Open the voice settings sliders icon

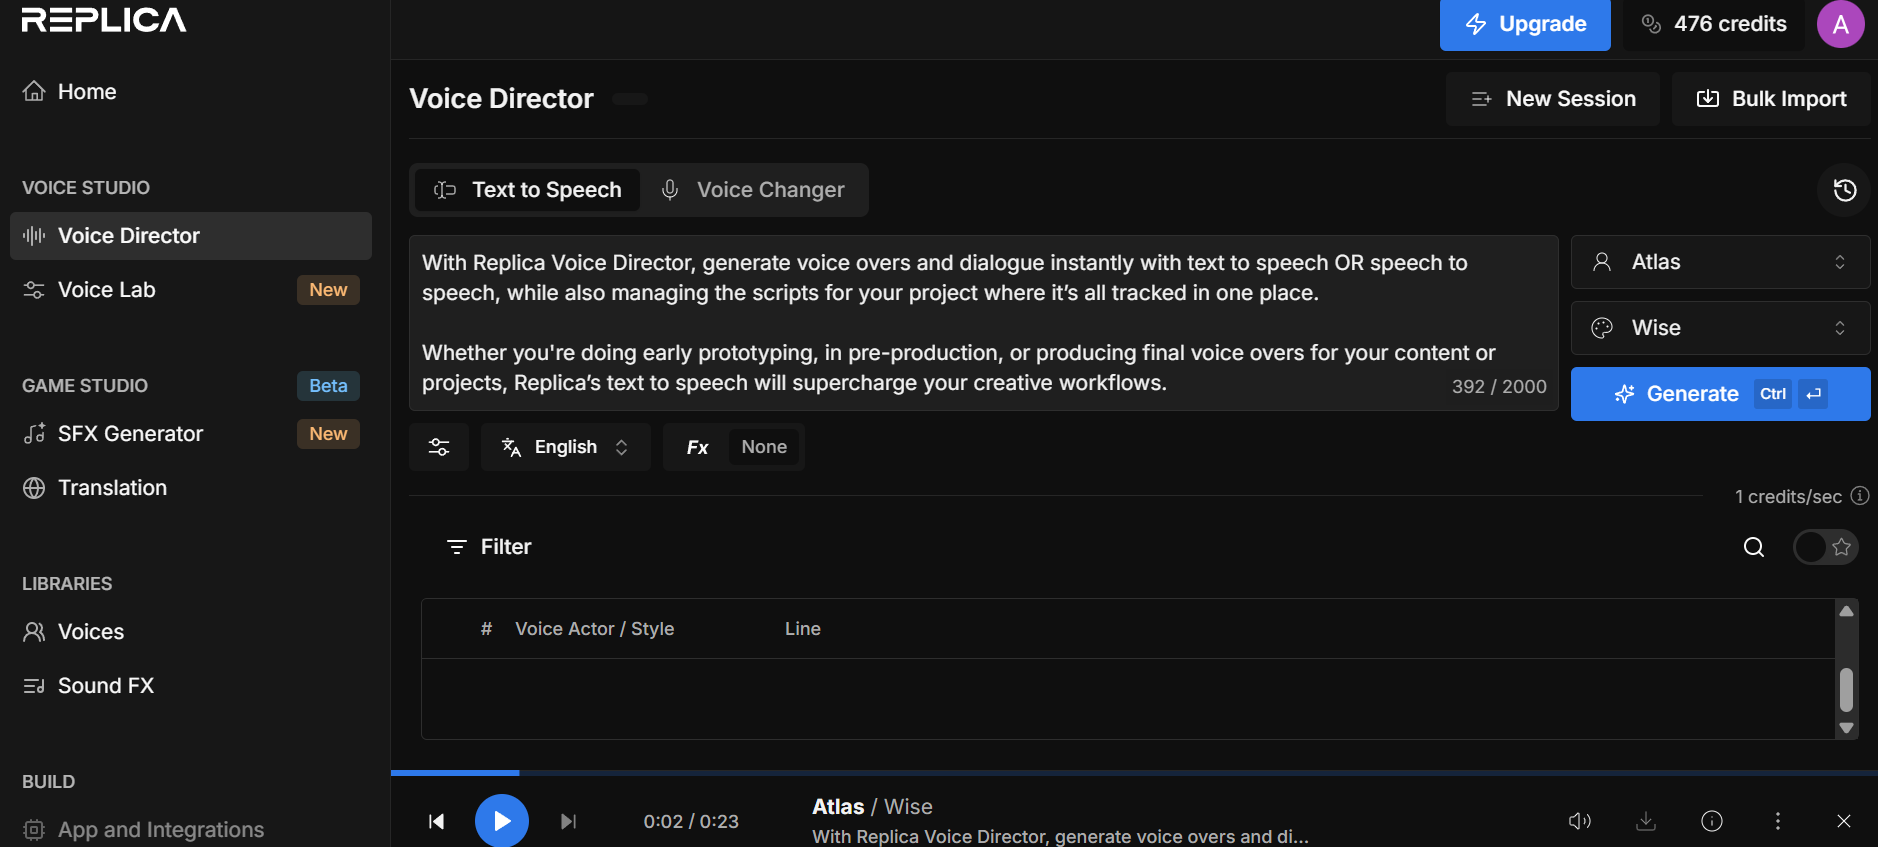click(x=439, y=447)
